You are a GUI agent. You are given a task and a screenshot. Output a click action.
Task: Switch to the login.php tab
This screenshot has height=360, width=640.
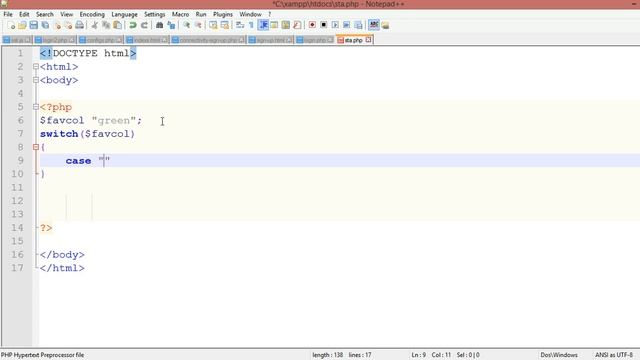coord(314,40)
